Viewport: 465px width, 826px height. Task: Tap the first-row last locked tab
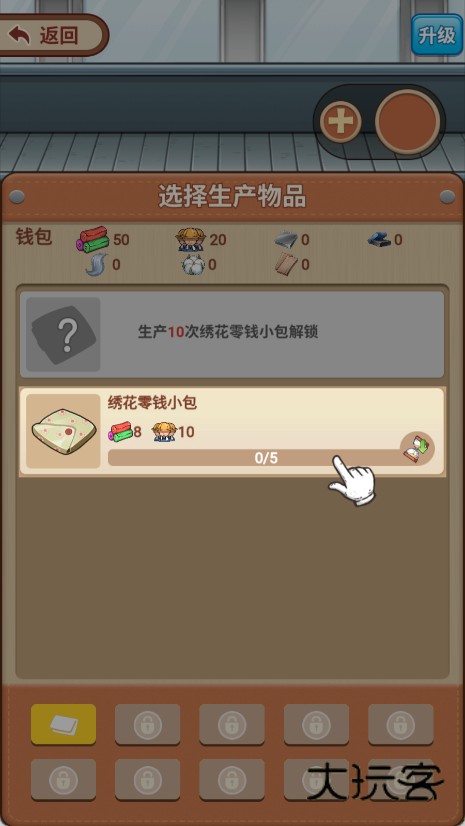point(401,724)
